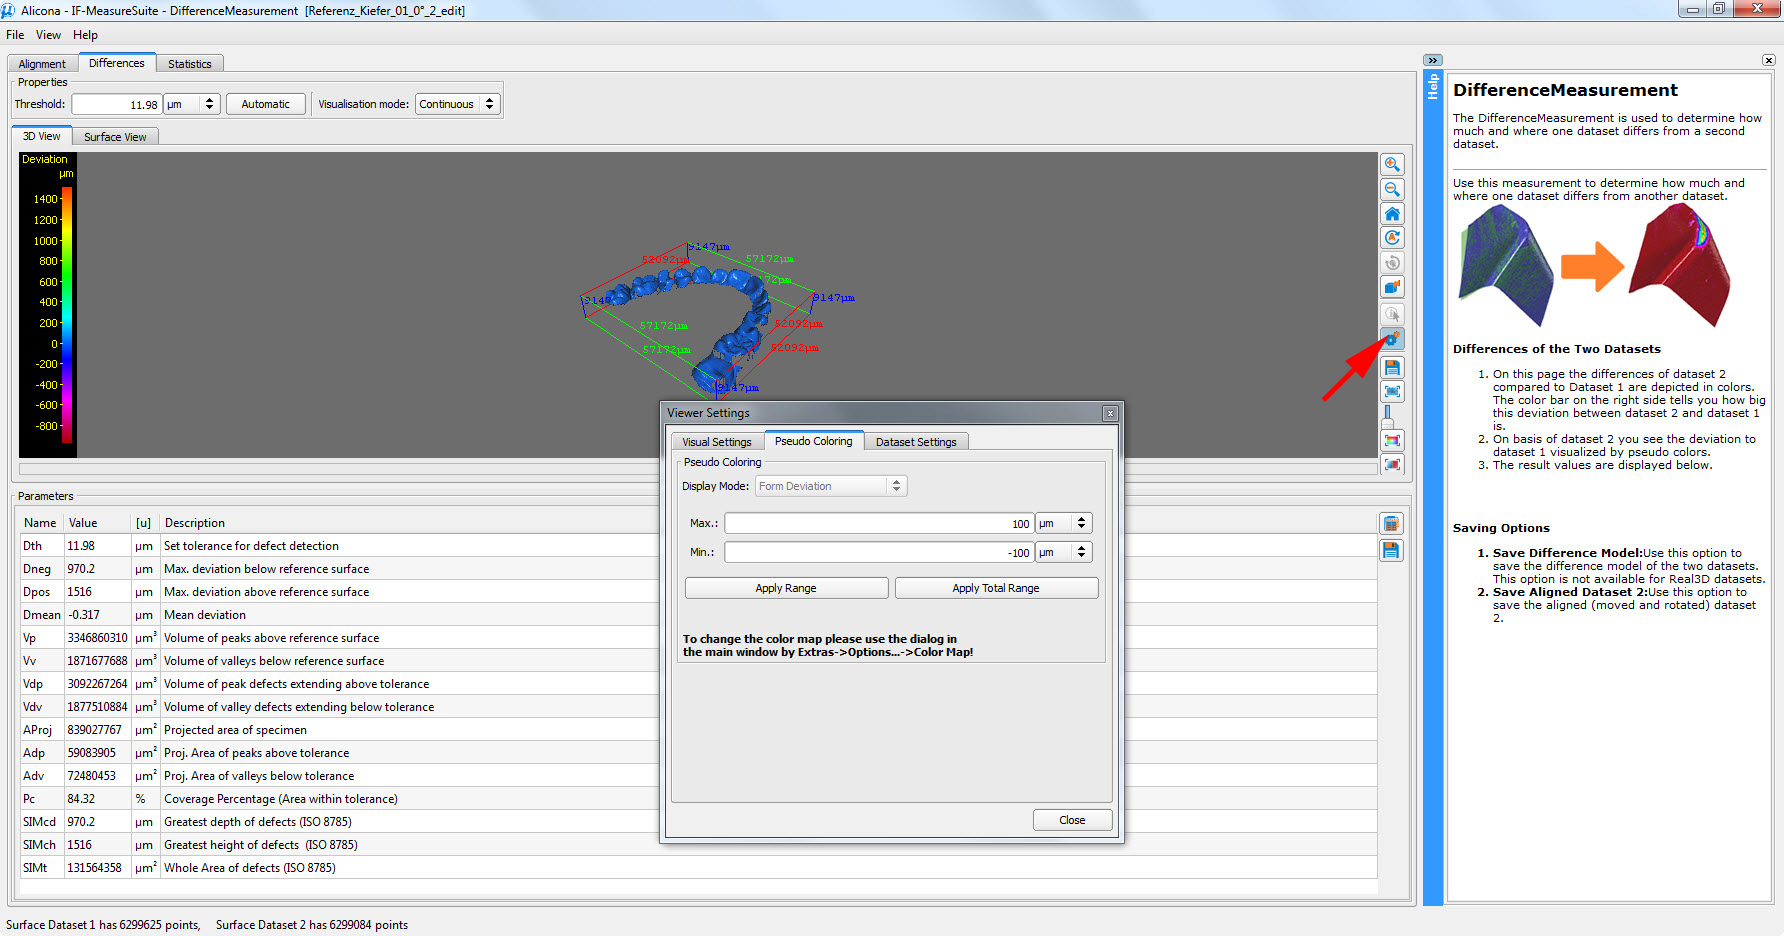Click the fit-to-frame view icon

pos(1392,391)
